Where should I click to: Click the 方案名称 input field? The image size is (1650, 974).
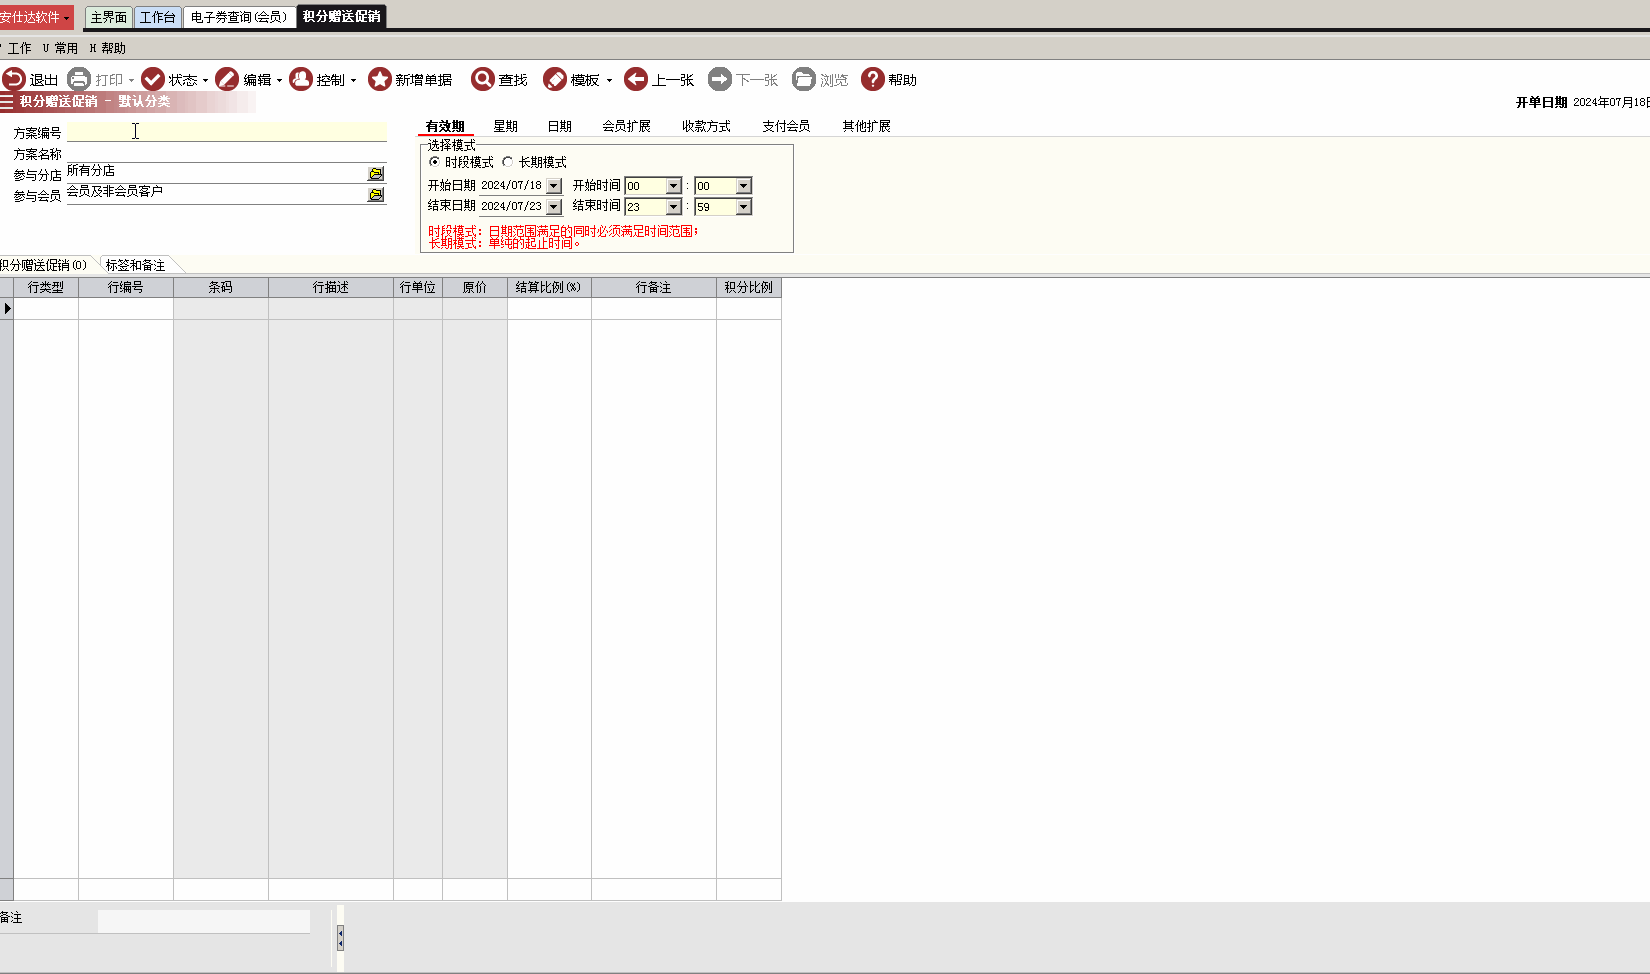pos(227,153)
